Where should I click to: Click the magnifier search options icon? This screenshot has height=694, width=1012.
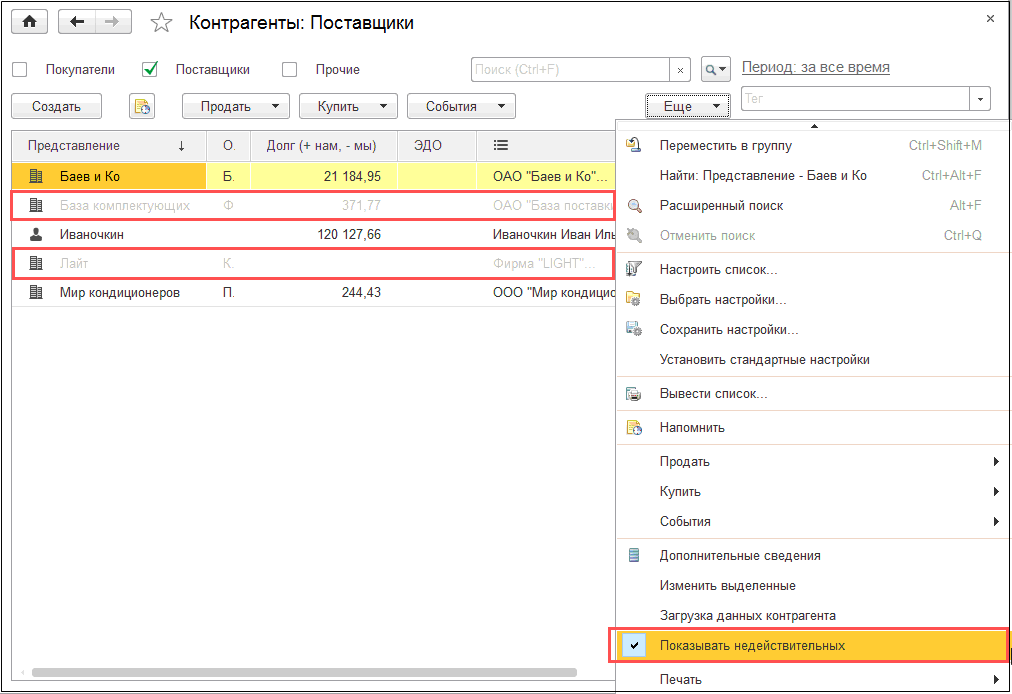715,69
